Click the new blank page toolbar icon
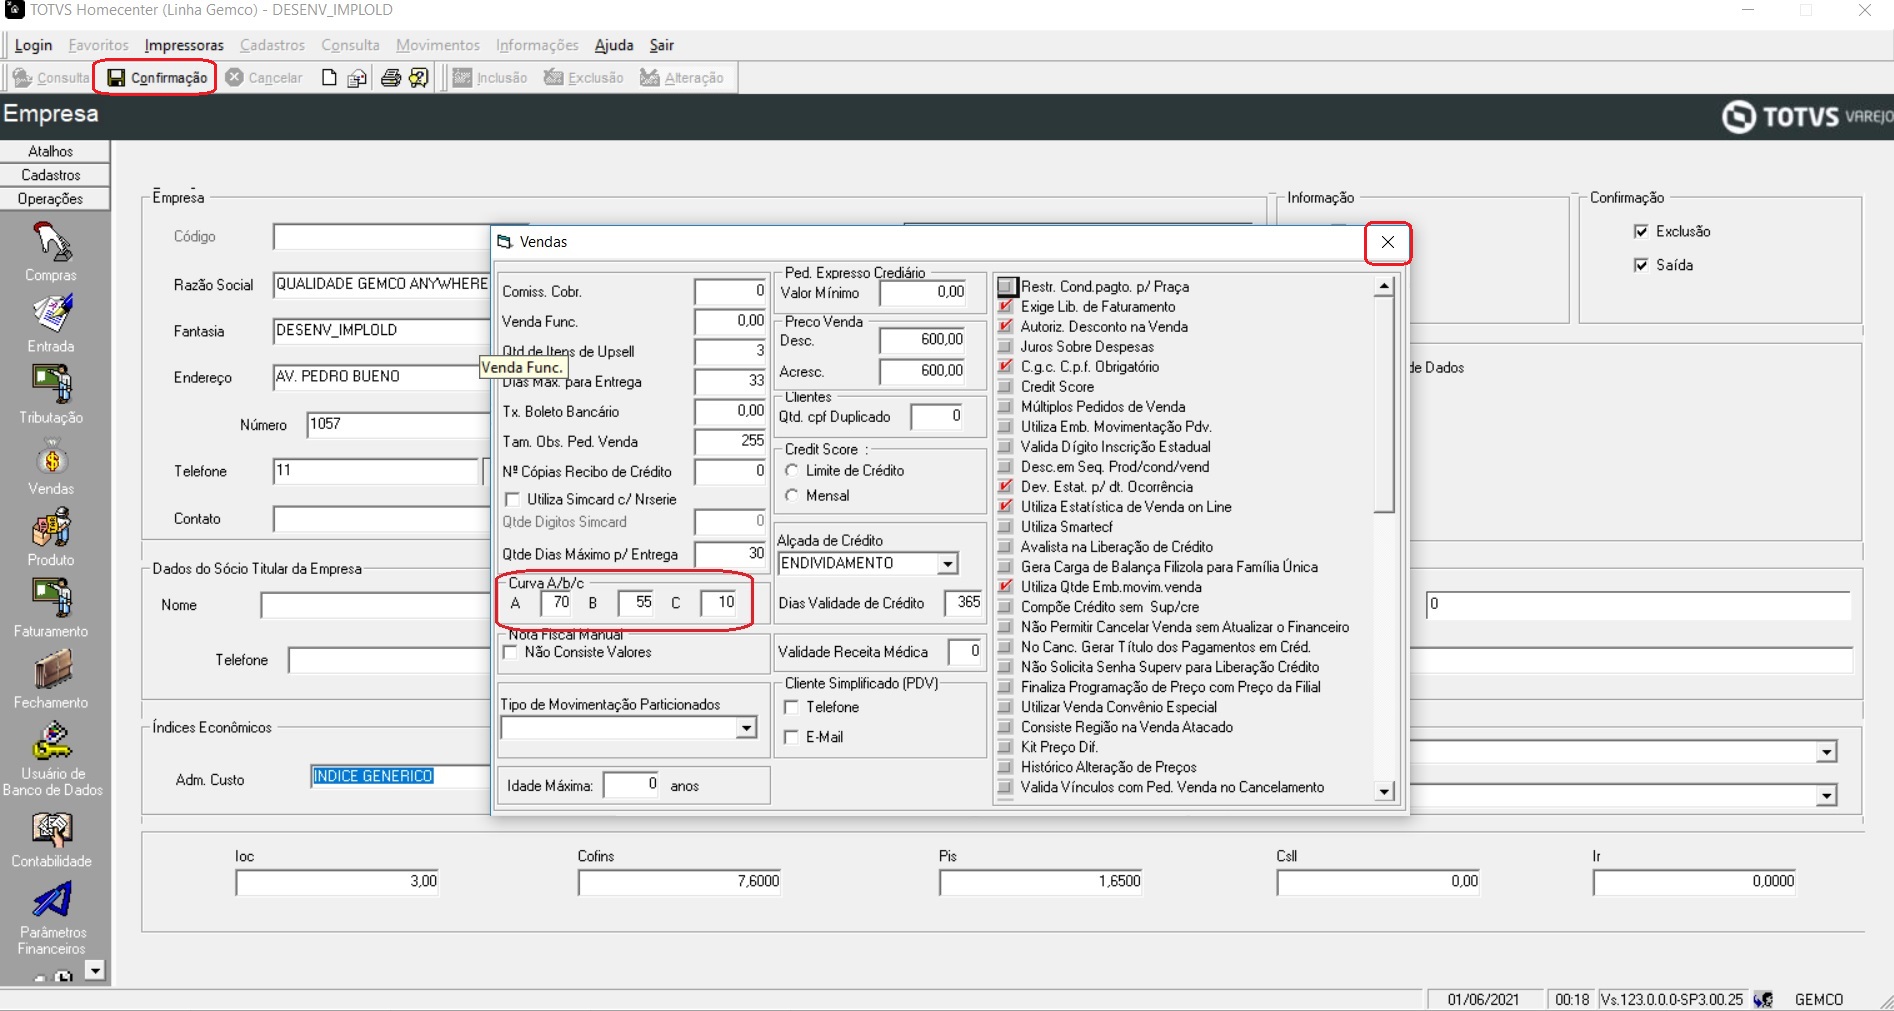The image size is (1894, 1011). pyautogui.click(x=329, y=78)
